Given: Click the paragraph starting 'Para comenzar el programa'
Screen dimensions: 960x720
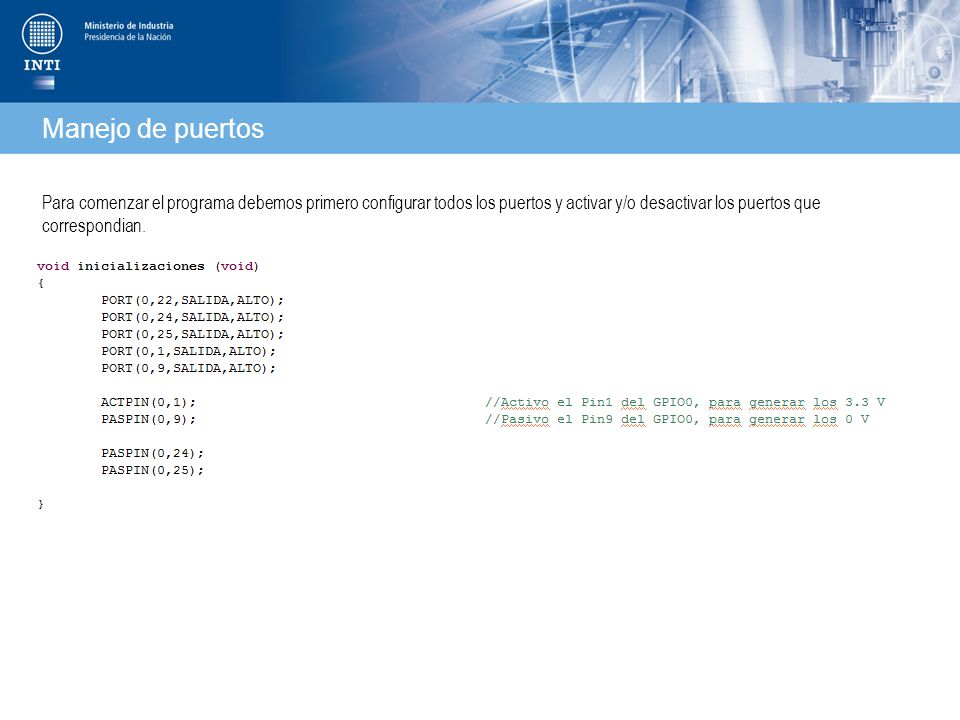Looking at the screenshot, I should click(431, 214).
